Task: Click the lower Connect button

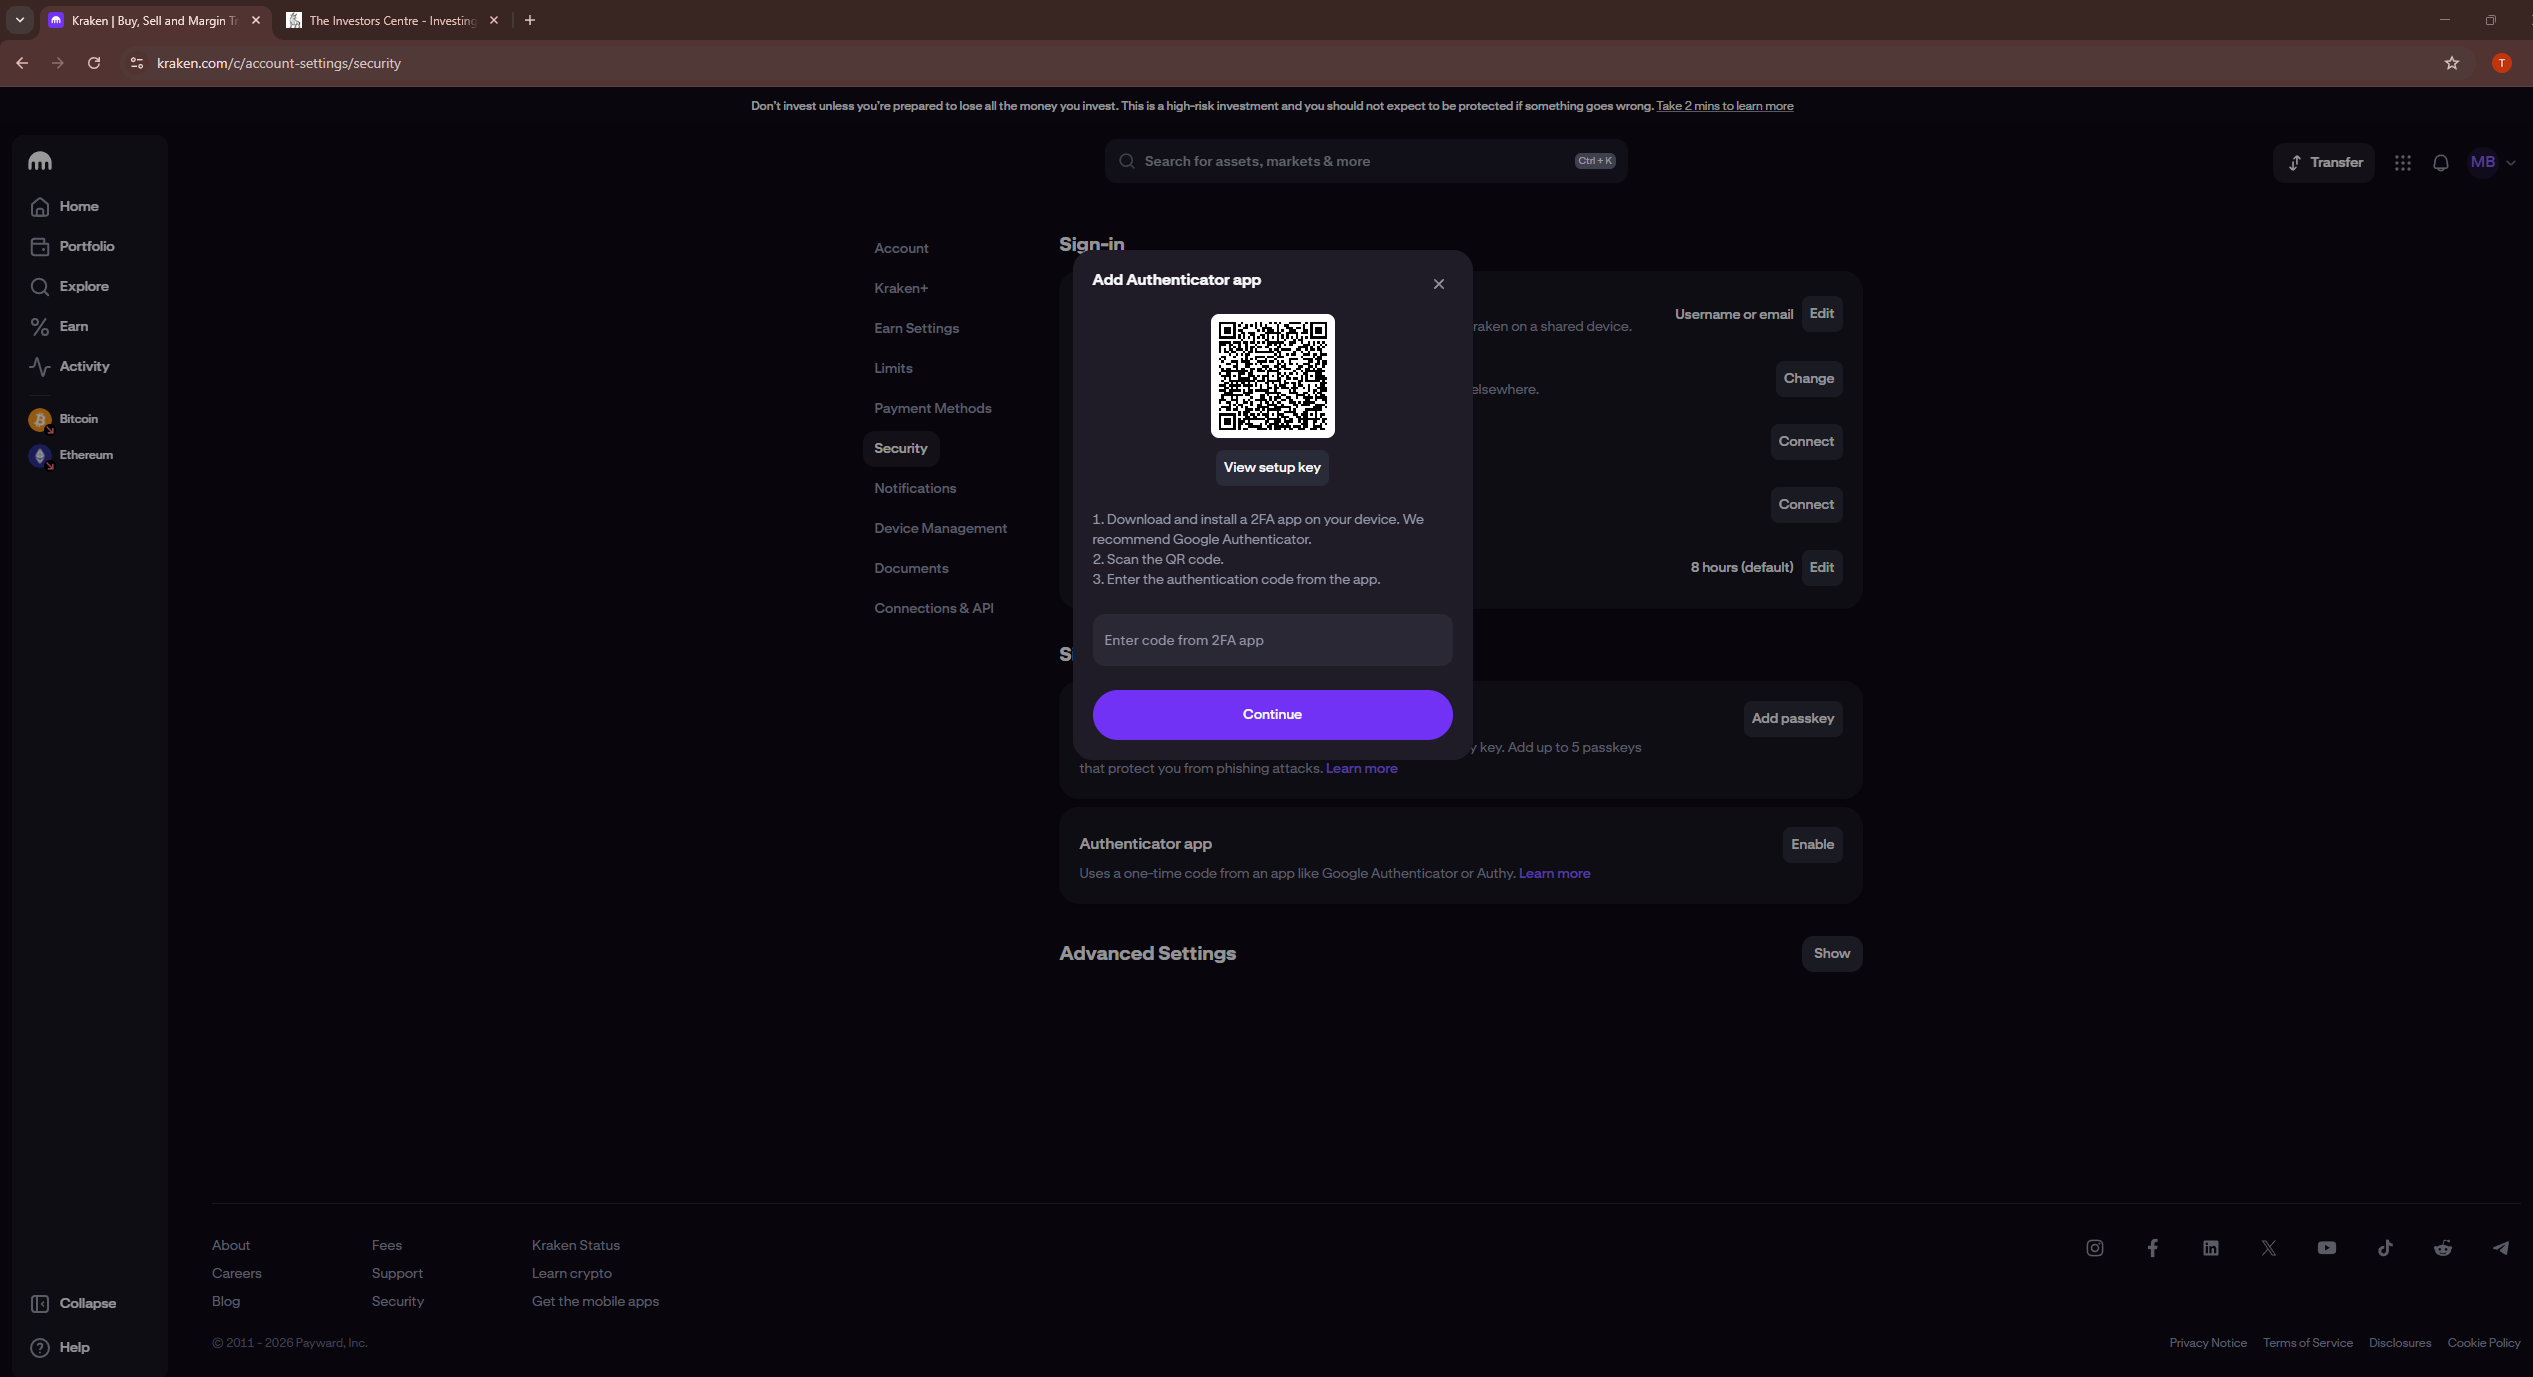Action: coord(1806,504)
